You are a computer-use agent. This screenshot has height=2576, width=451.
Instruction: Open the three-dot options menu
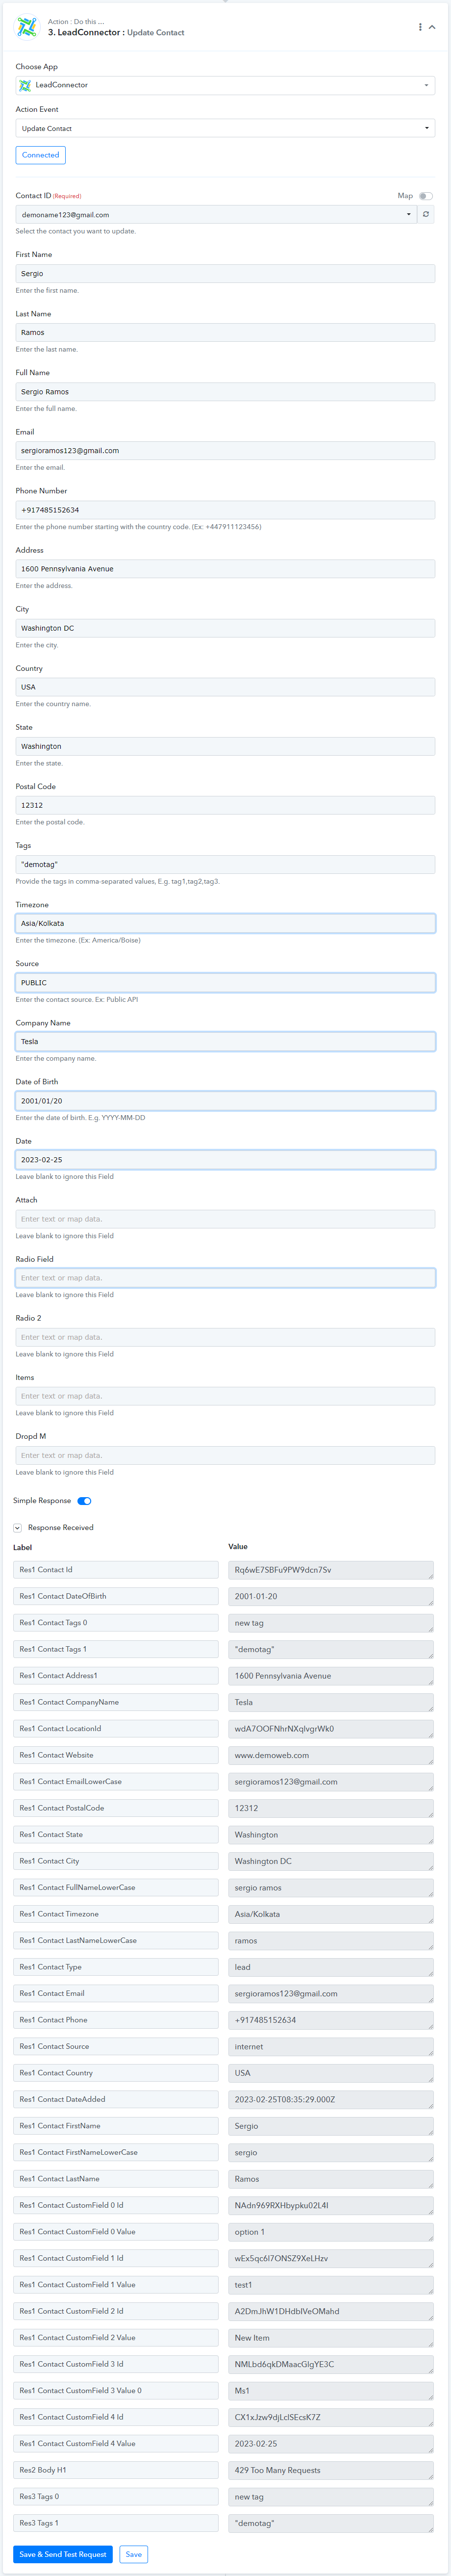pyautogui.click(x=420, y=27)
